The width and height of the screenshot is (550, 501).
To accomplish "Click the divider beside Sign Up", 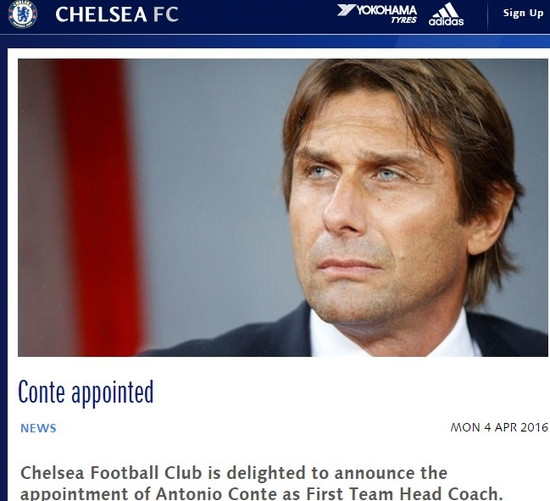I will point(487,15).
